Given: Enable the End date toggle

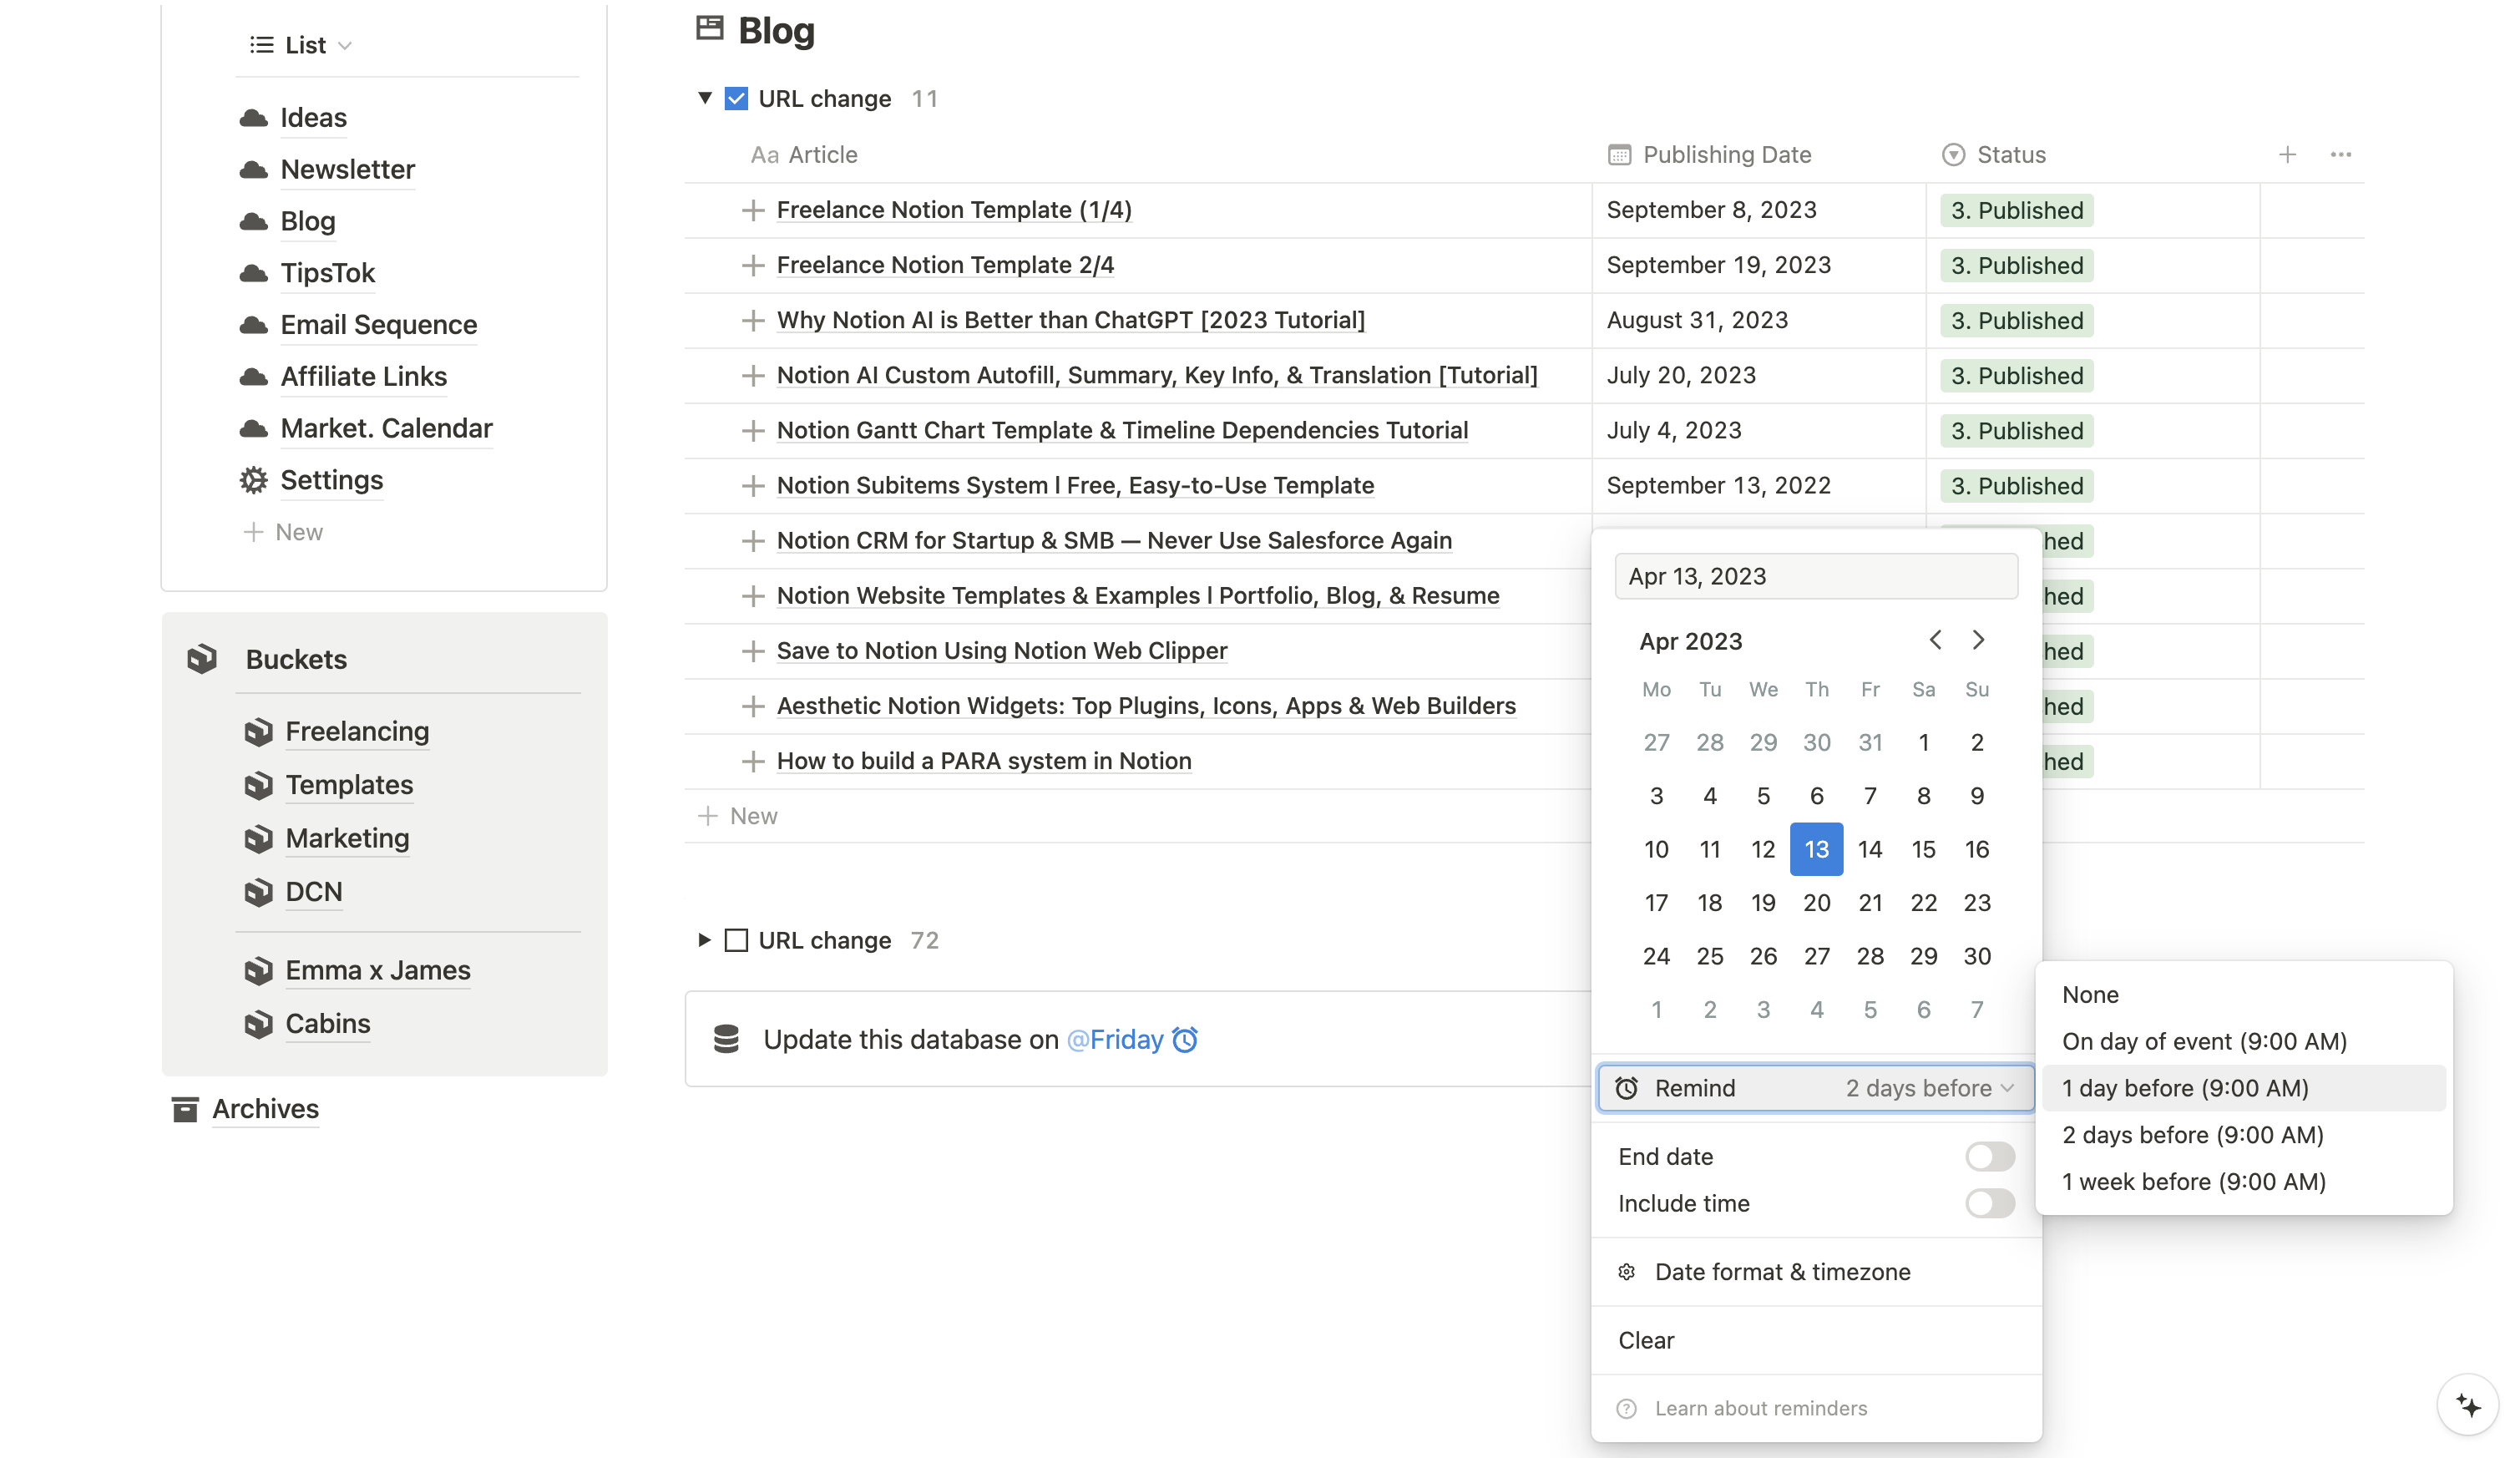Looking at the screenshot, I should pyautogui.click(x=1989, y=1157).
